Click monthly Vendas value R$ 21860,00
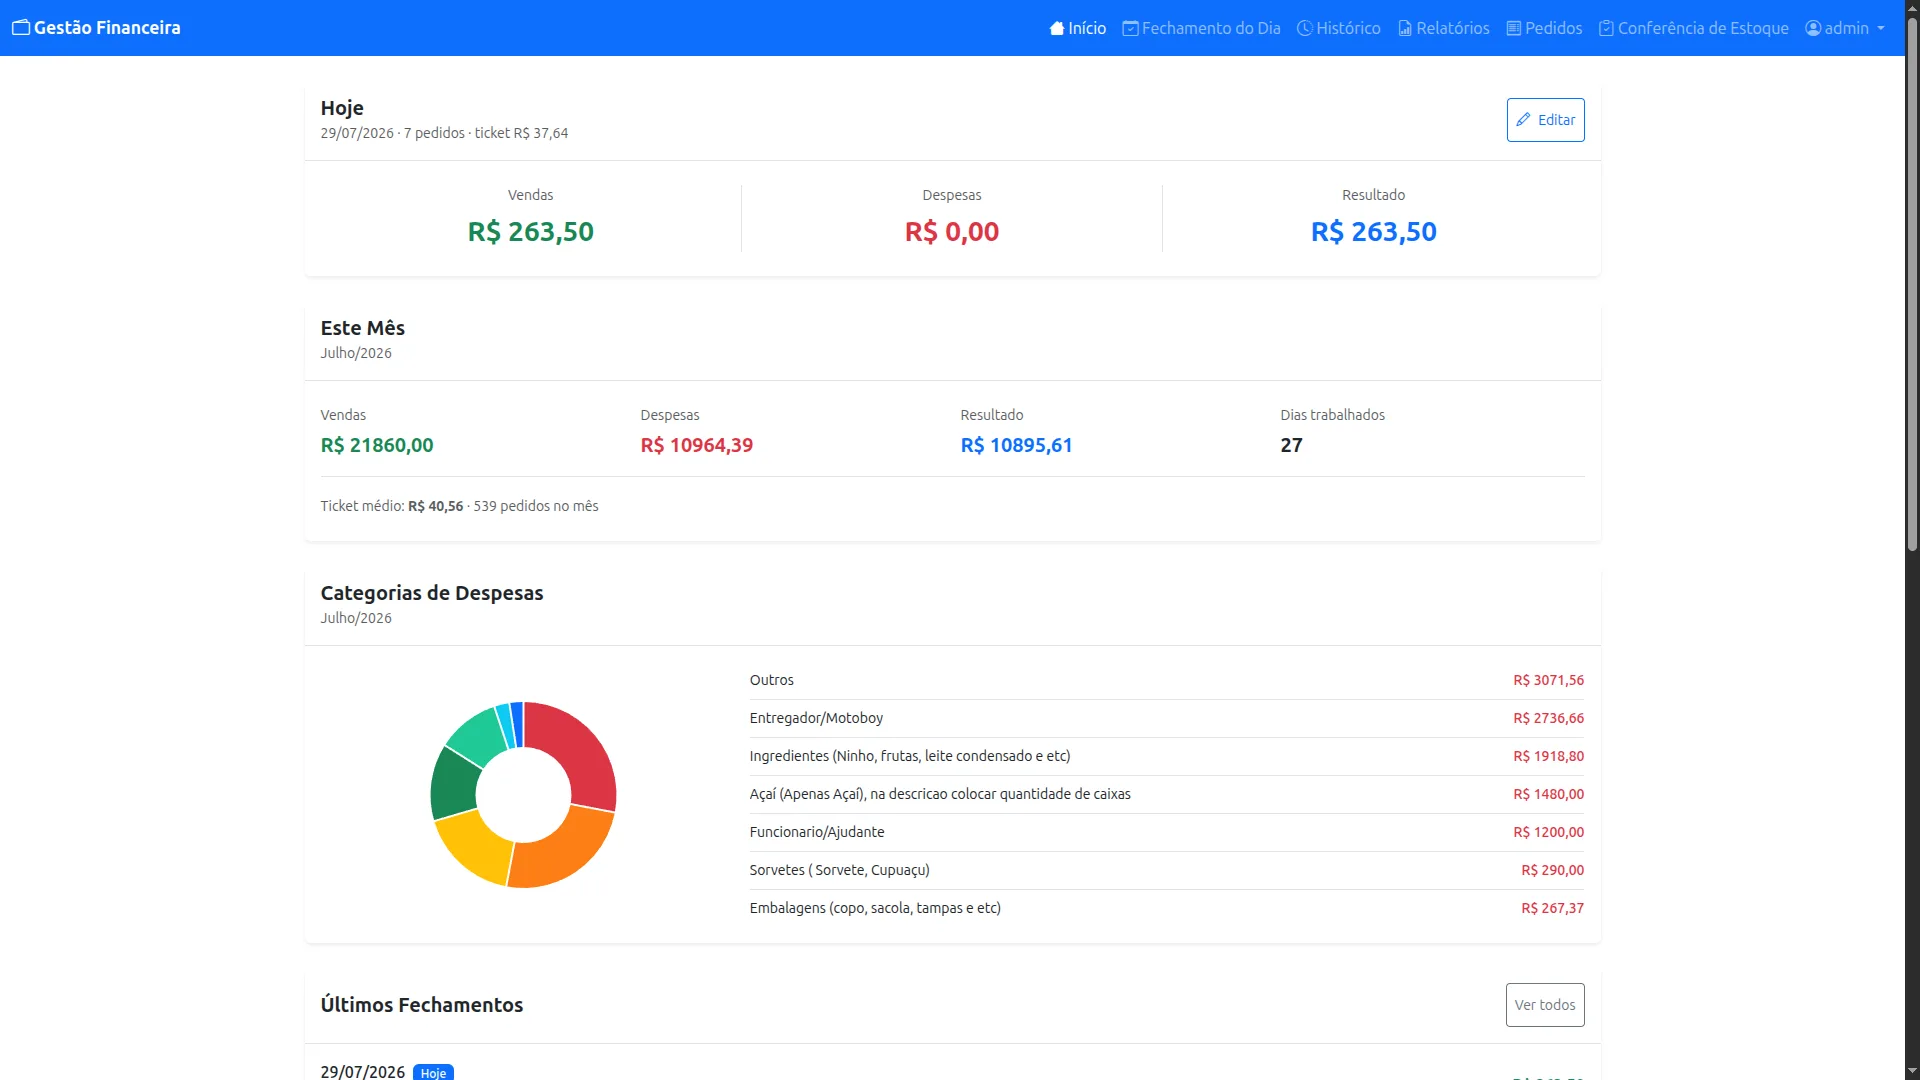This screenshot has height=1080, width=1920. tap(377, 445)
